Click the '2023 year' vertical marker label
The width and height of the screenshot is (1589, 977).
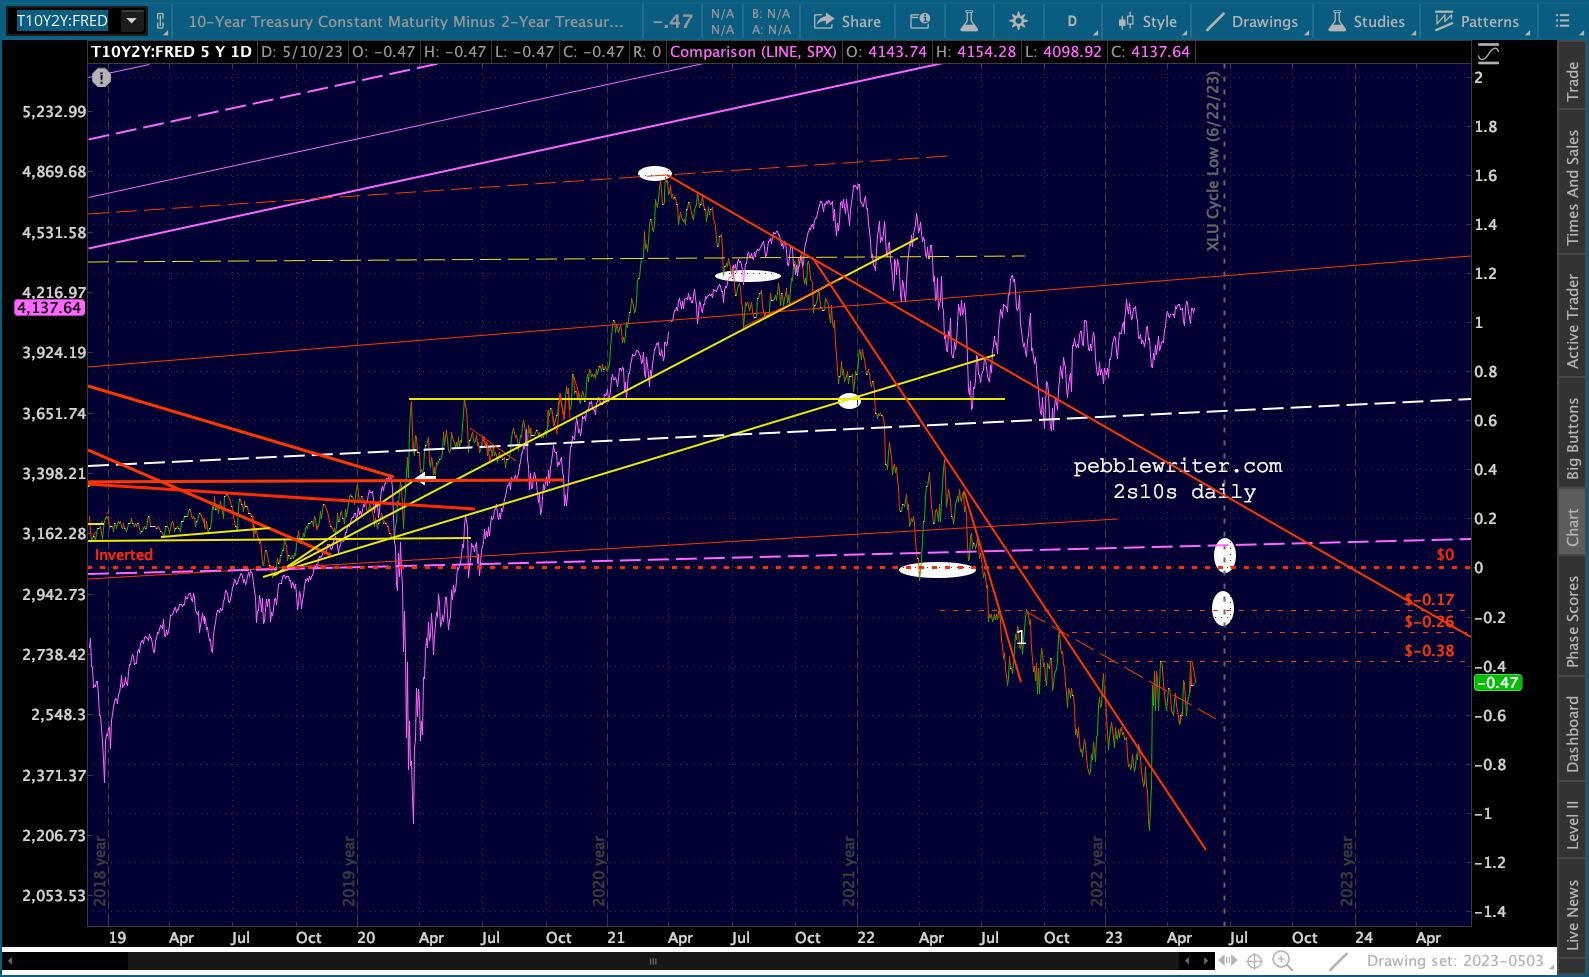tap(1347, 871)
